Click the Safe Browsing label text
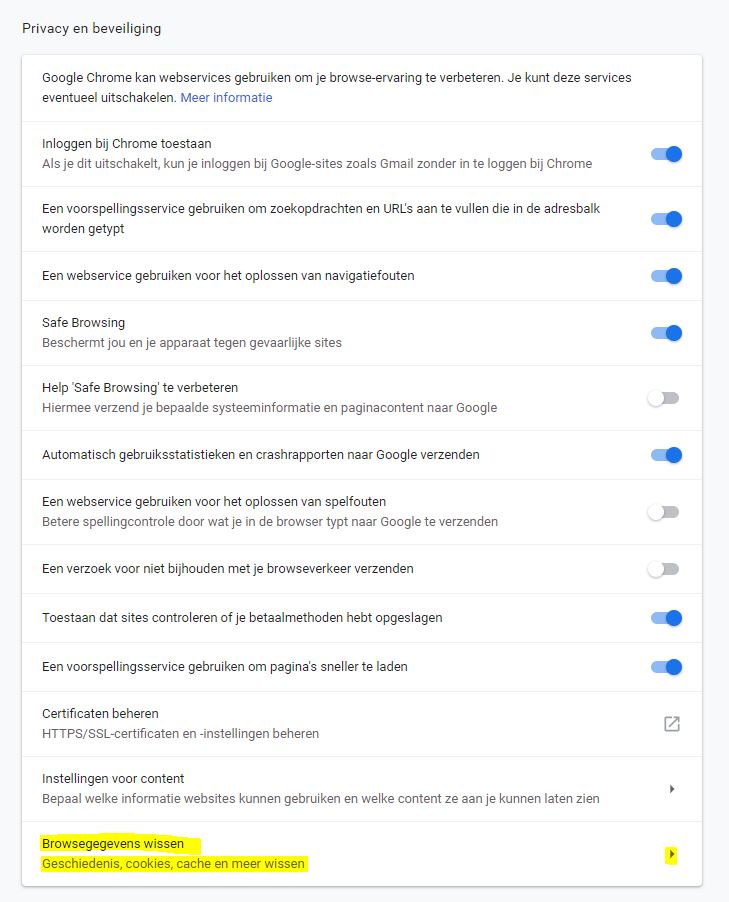The height and width of the screenshot is (902, 729). 83,323
